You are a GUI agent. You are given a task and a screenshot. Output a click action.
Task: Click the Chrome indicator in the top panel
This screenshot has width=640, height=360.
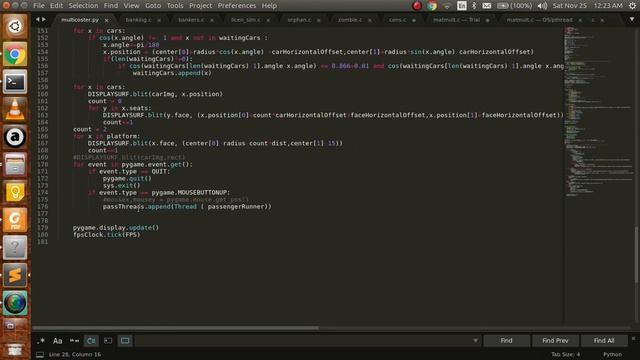tap(432, 6)
